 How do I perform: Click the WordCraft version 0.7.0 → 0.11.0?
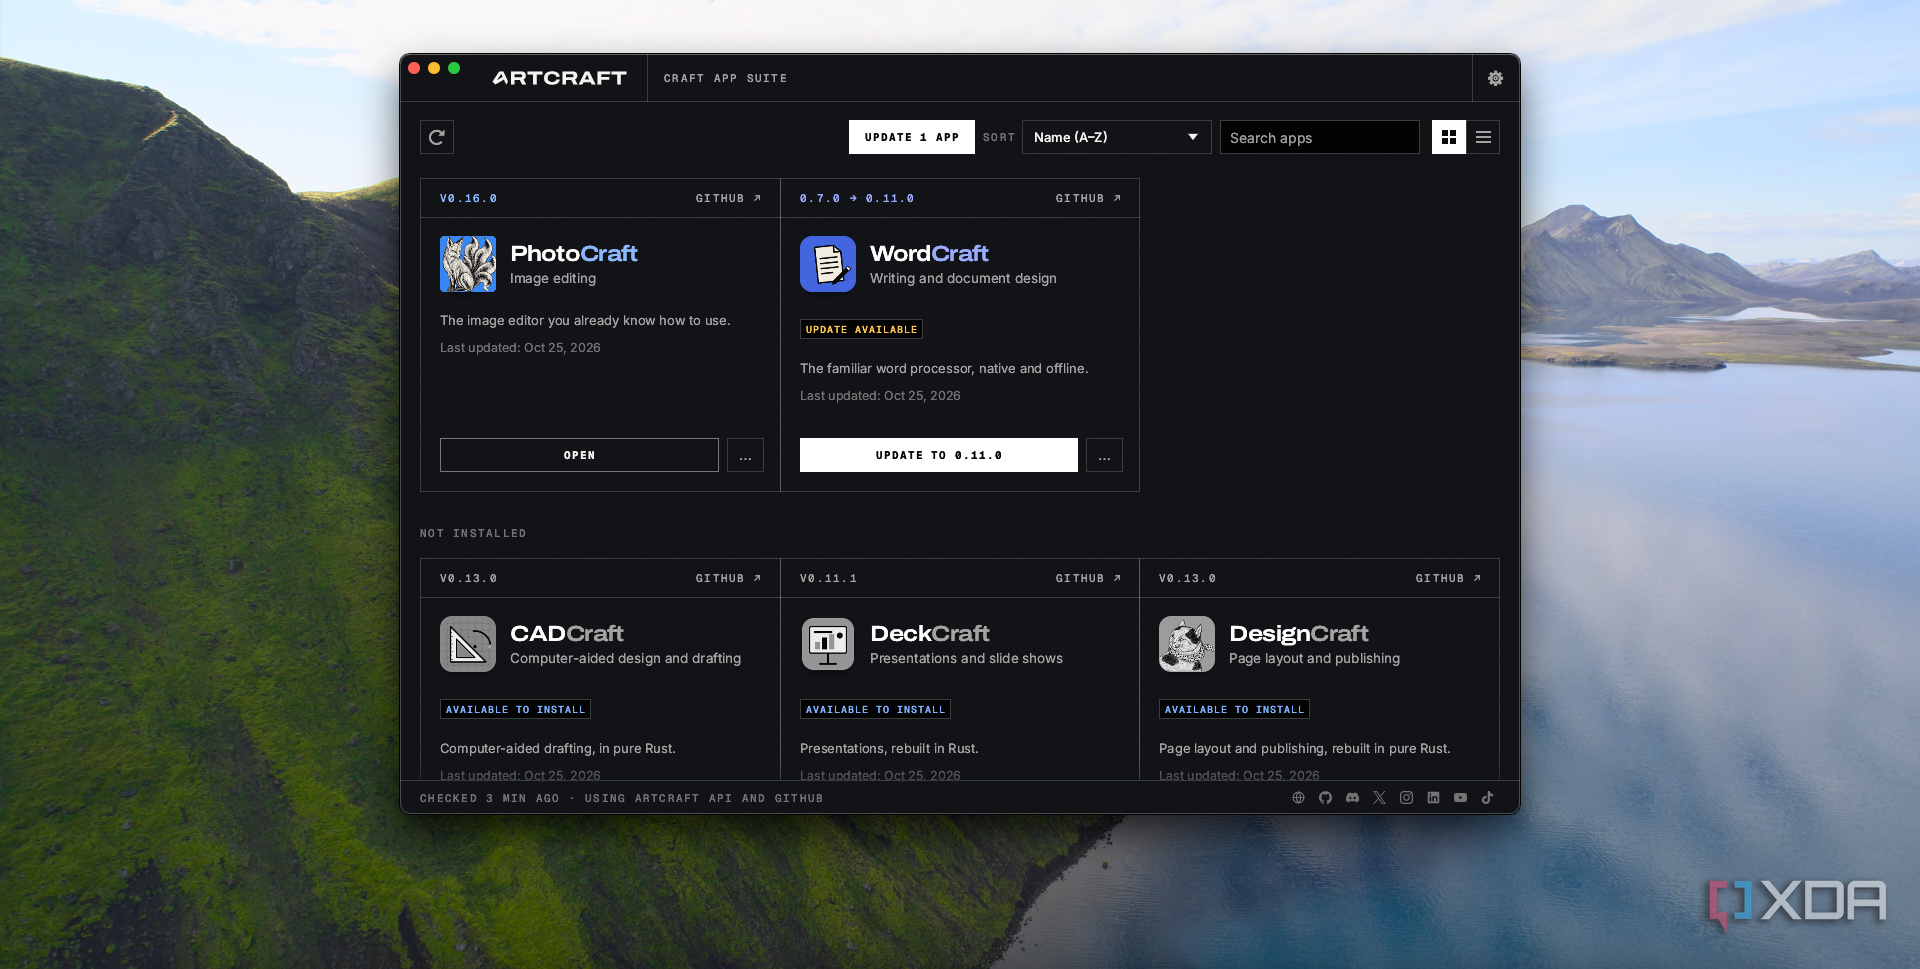coord(857,199)
